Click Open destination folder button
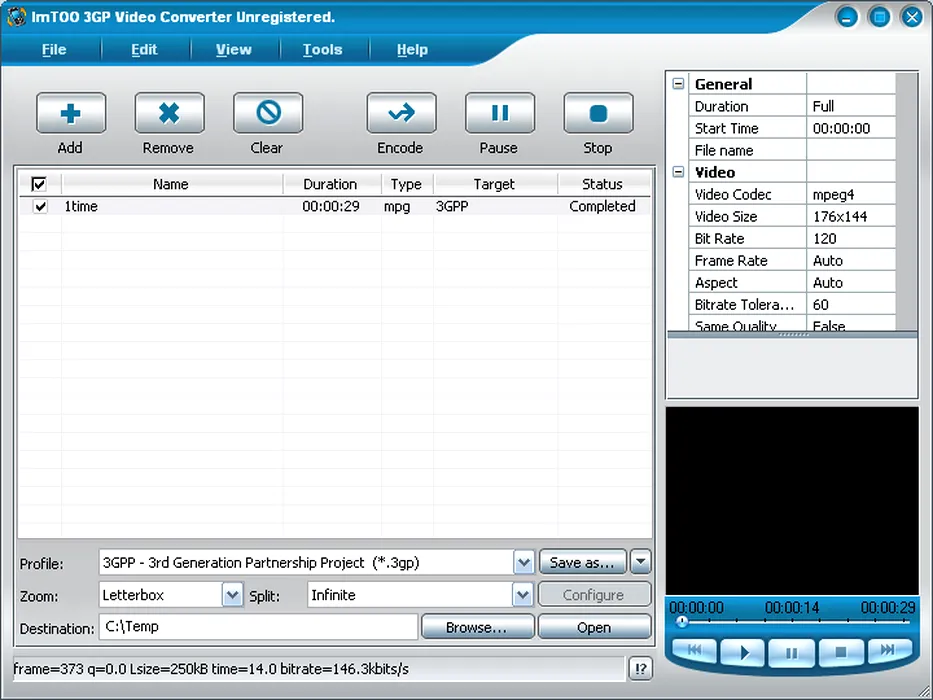The height and width of the screenshot is (700, 933). (594, 627)
